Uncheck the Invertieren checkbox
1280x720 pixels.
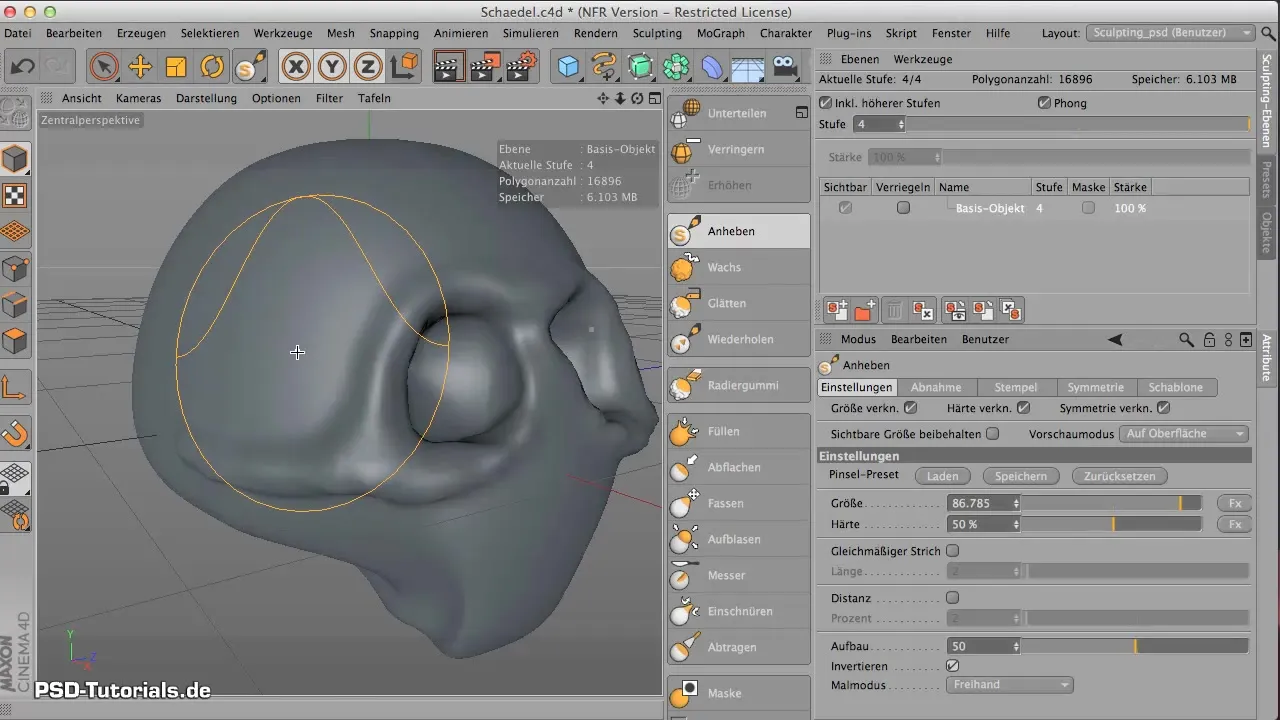tap(952, 666)
